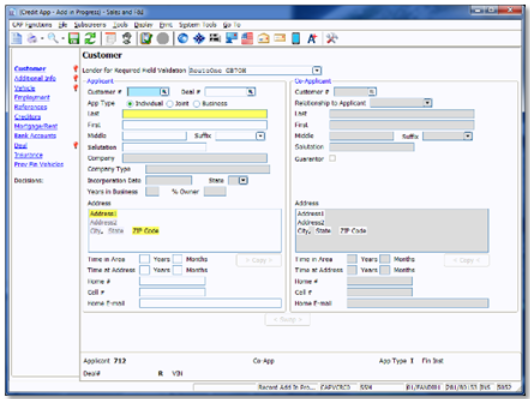Open the Co-Applicant Suffix dropdown
Viewport: 530px width, 399px height.
(x=468, y=136)
